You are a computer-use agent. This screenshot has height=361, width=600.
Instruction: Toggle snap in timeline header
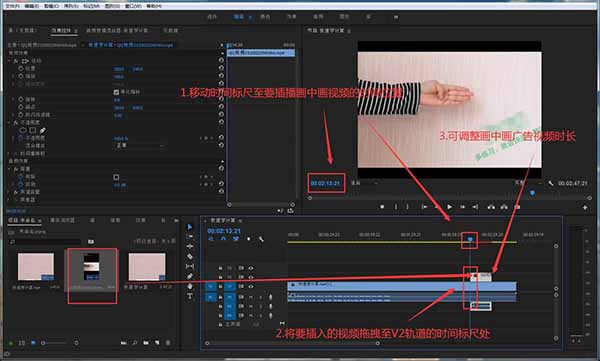pos(223,239)
